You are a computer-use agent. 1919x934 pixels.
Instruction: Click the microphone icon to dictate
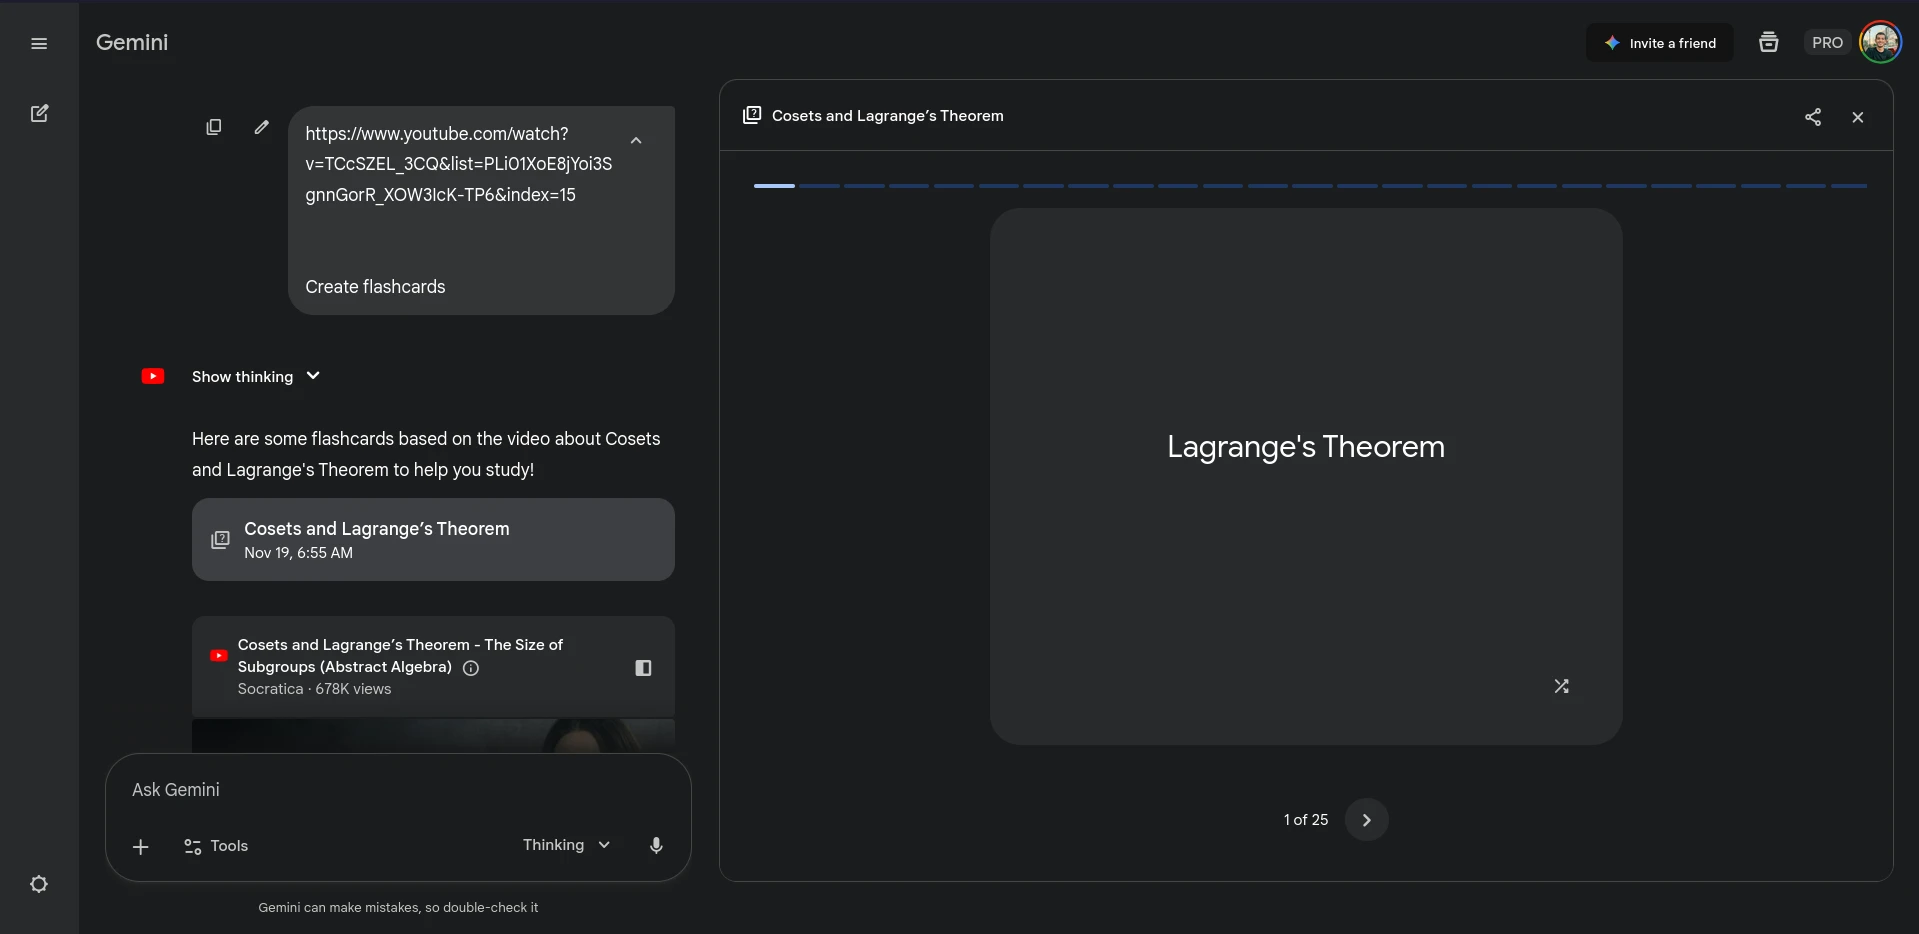pos(656,845)
